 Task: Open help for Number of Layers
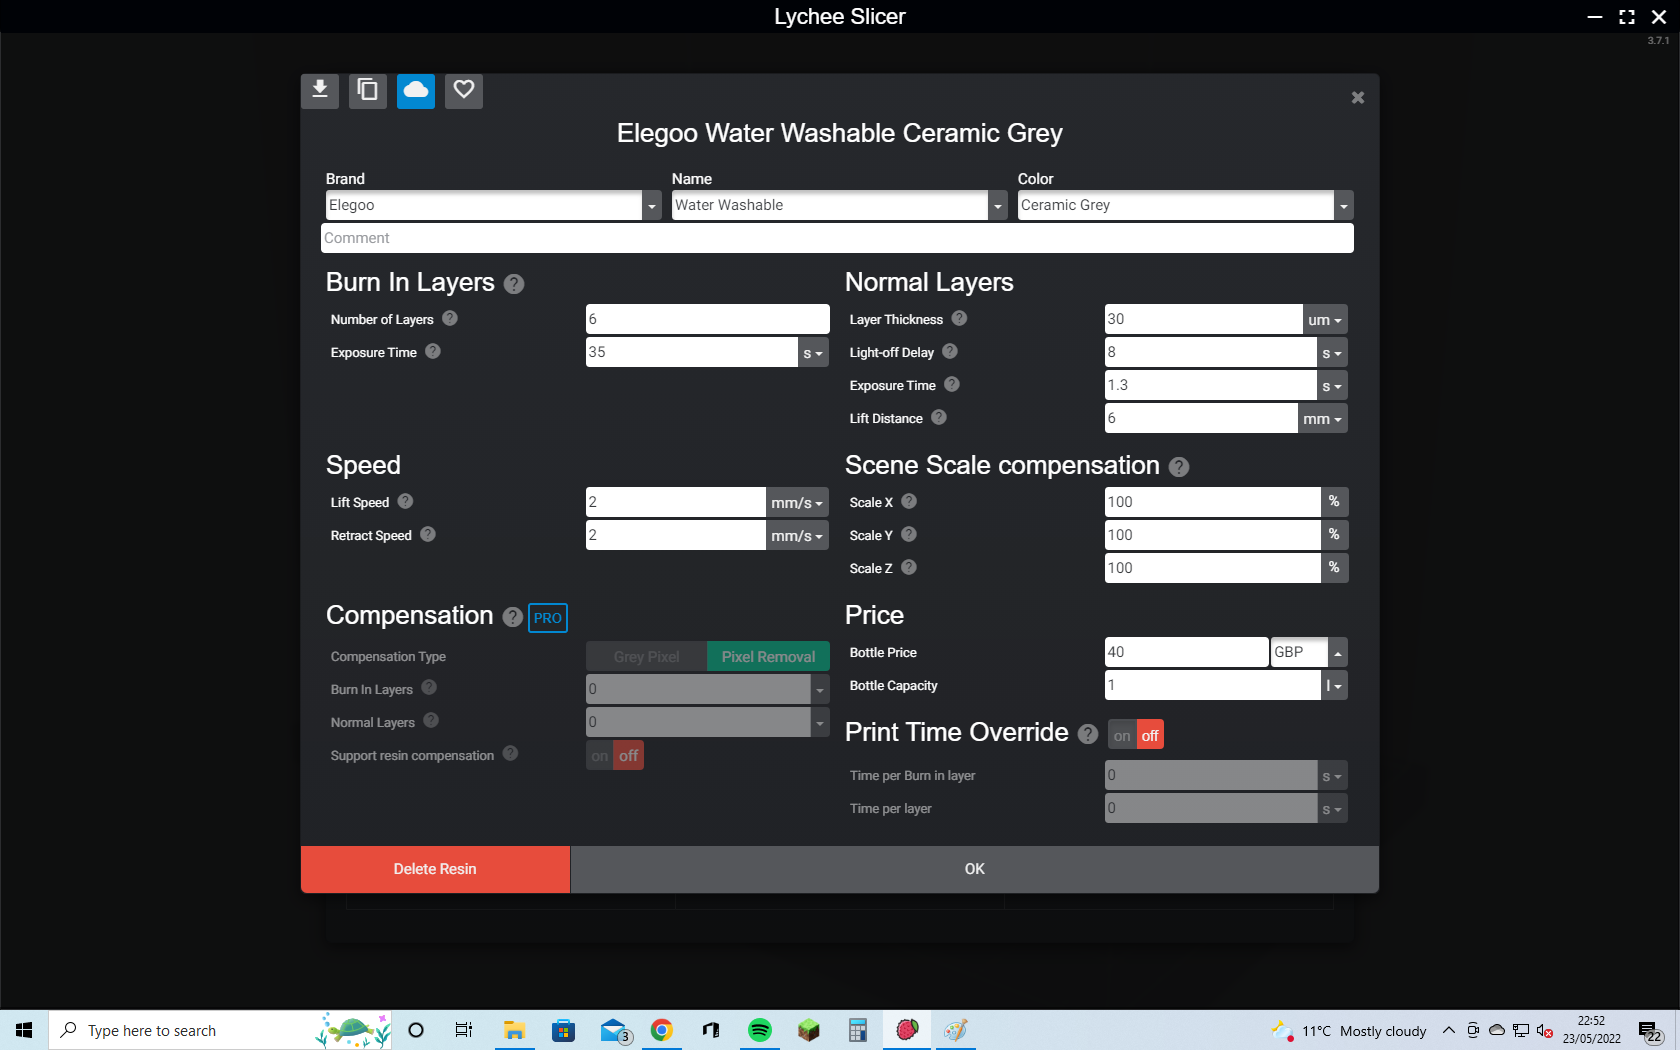[x=450, y=318]
